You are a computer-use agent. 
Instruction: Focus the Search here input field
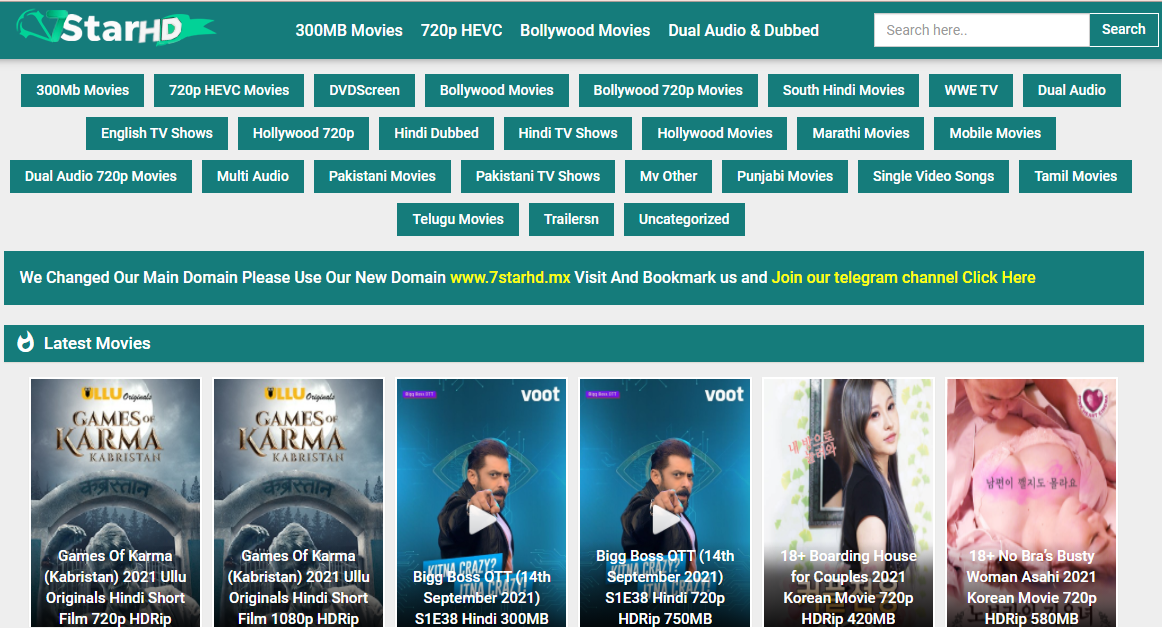(981, 30)
